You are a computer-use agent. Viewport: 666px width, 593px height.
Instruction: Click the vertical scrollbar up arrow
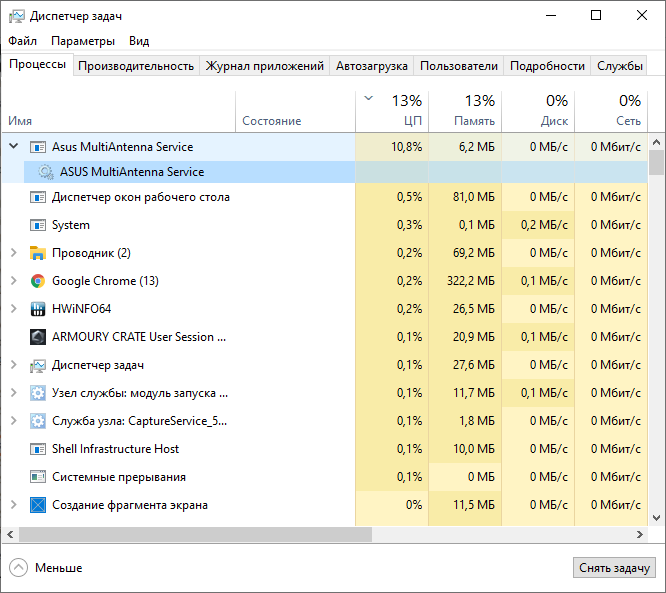656,142
